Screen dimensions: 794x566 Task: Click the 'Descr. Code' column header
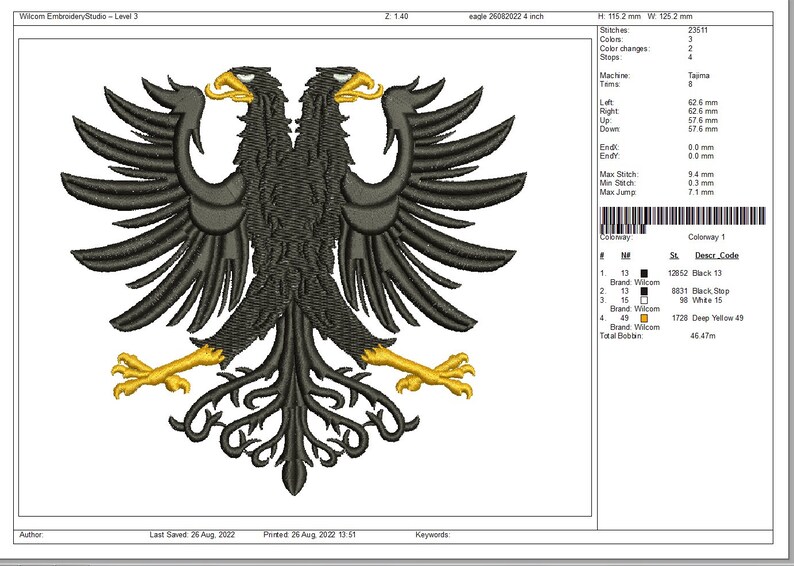[717, 256]
